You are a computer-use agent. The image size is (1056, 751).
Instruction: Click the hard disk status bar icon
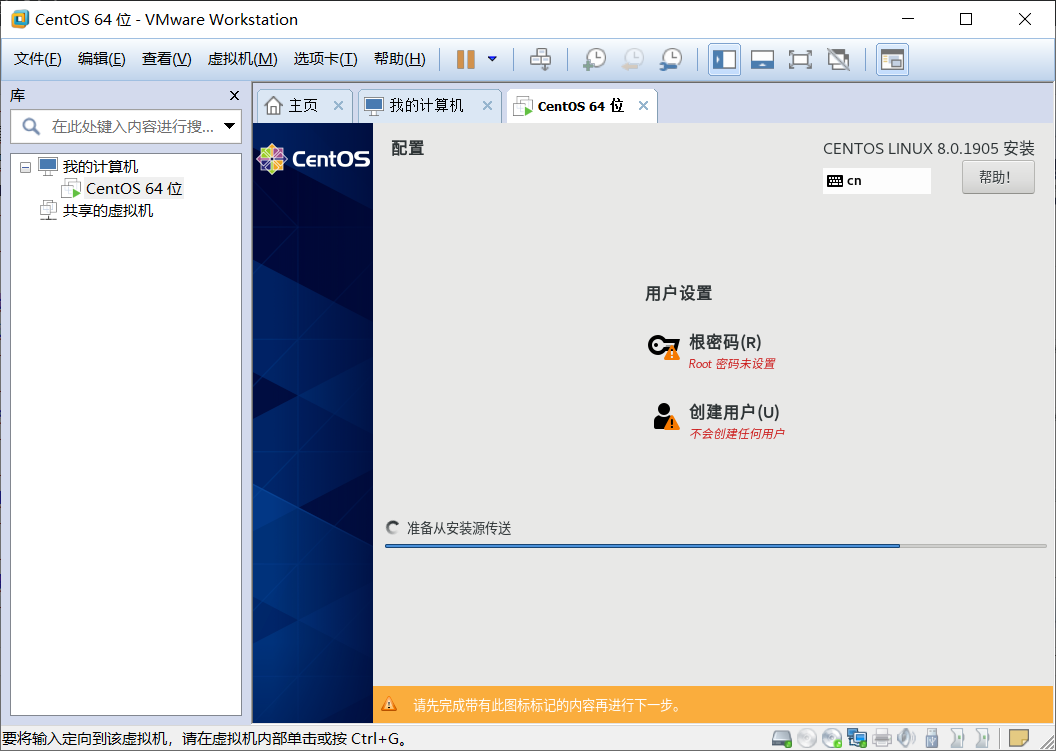pos(782,738)
